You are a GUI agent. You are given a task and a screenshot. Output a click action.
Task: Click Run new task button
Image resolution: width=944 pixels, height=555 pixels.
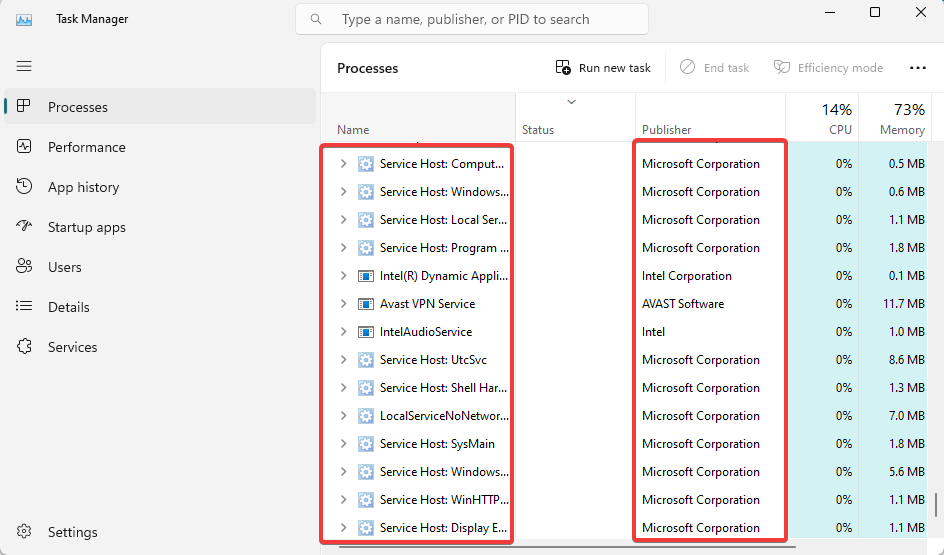(603, 68)
